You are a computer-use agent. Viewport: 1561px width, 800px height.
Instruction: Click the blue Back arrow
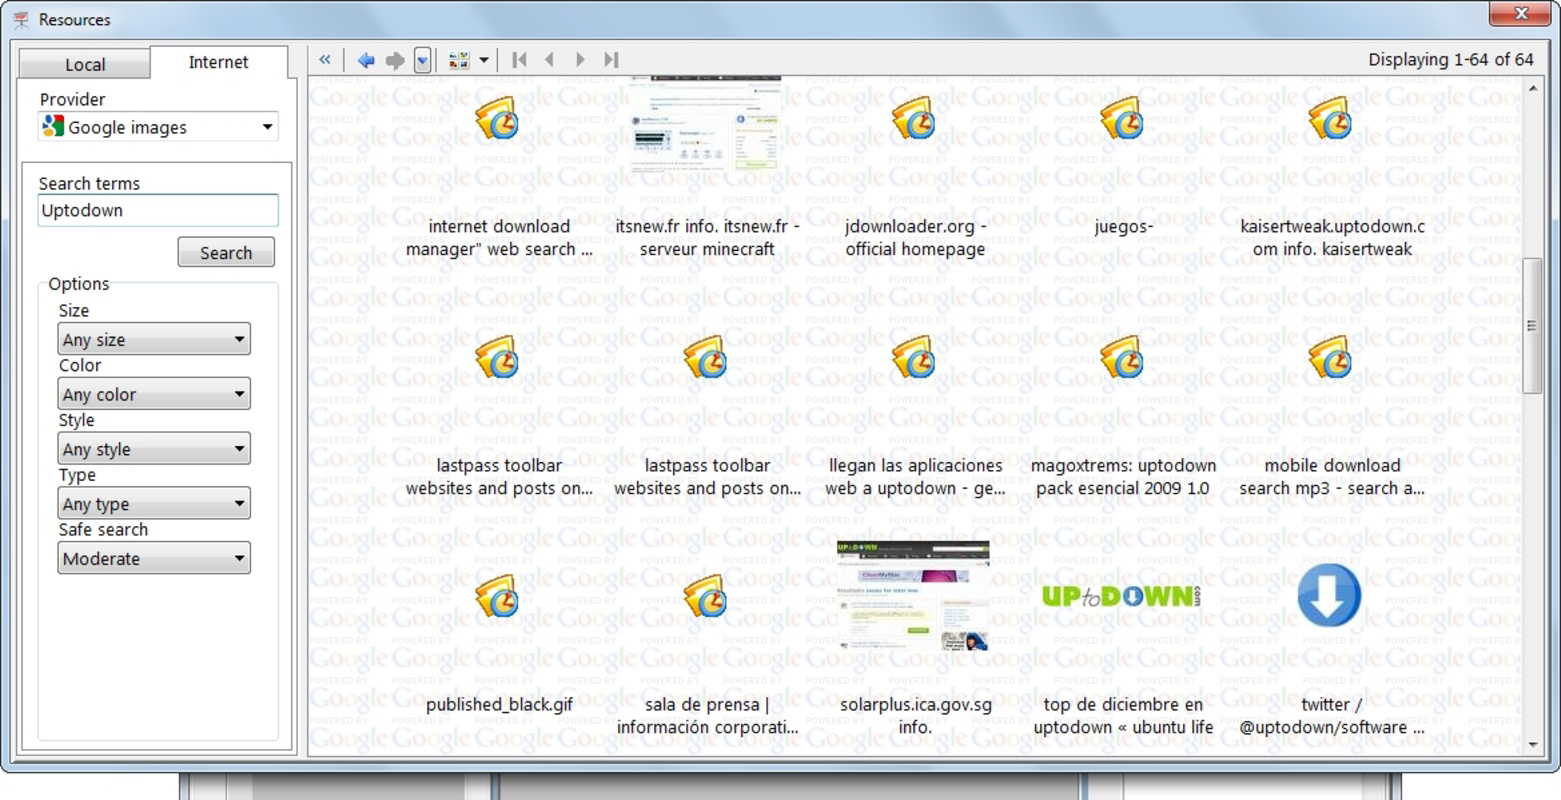(x=366, y=60)
